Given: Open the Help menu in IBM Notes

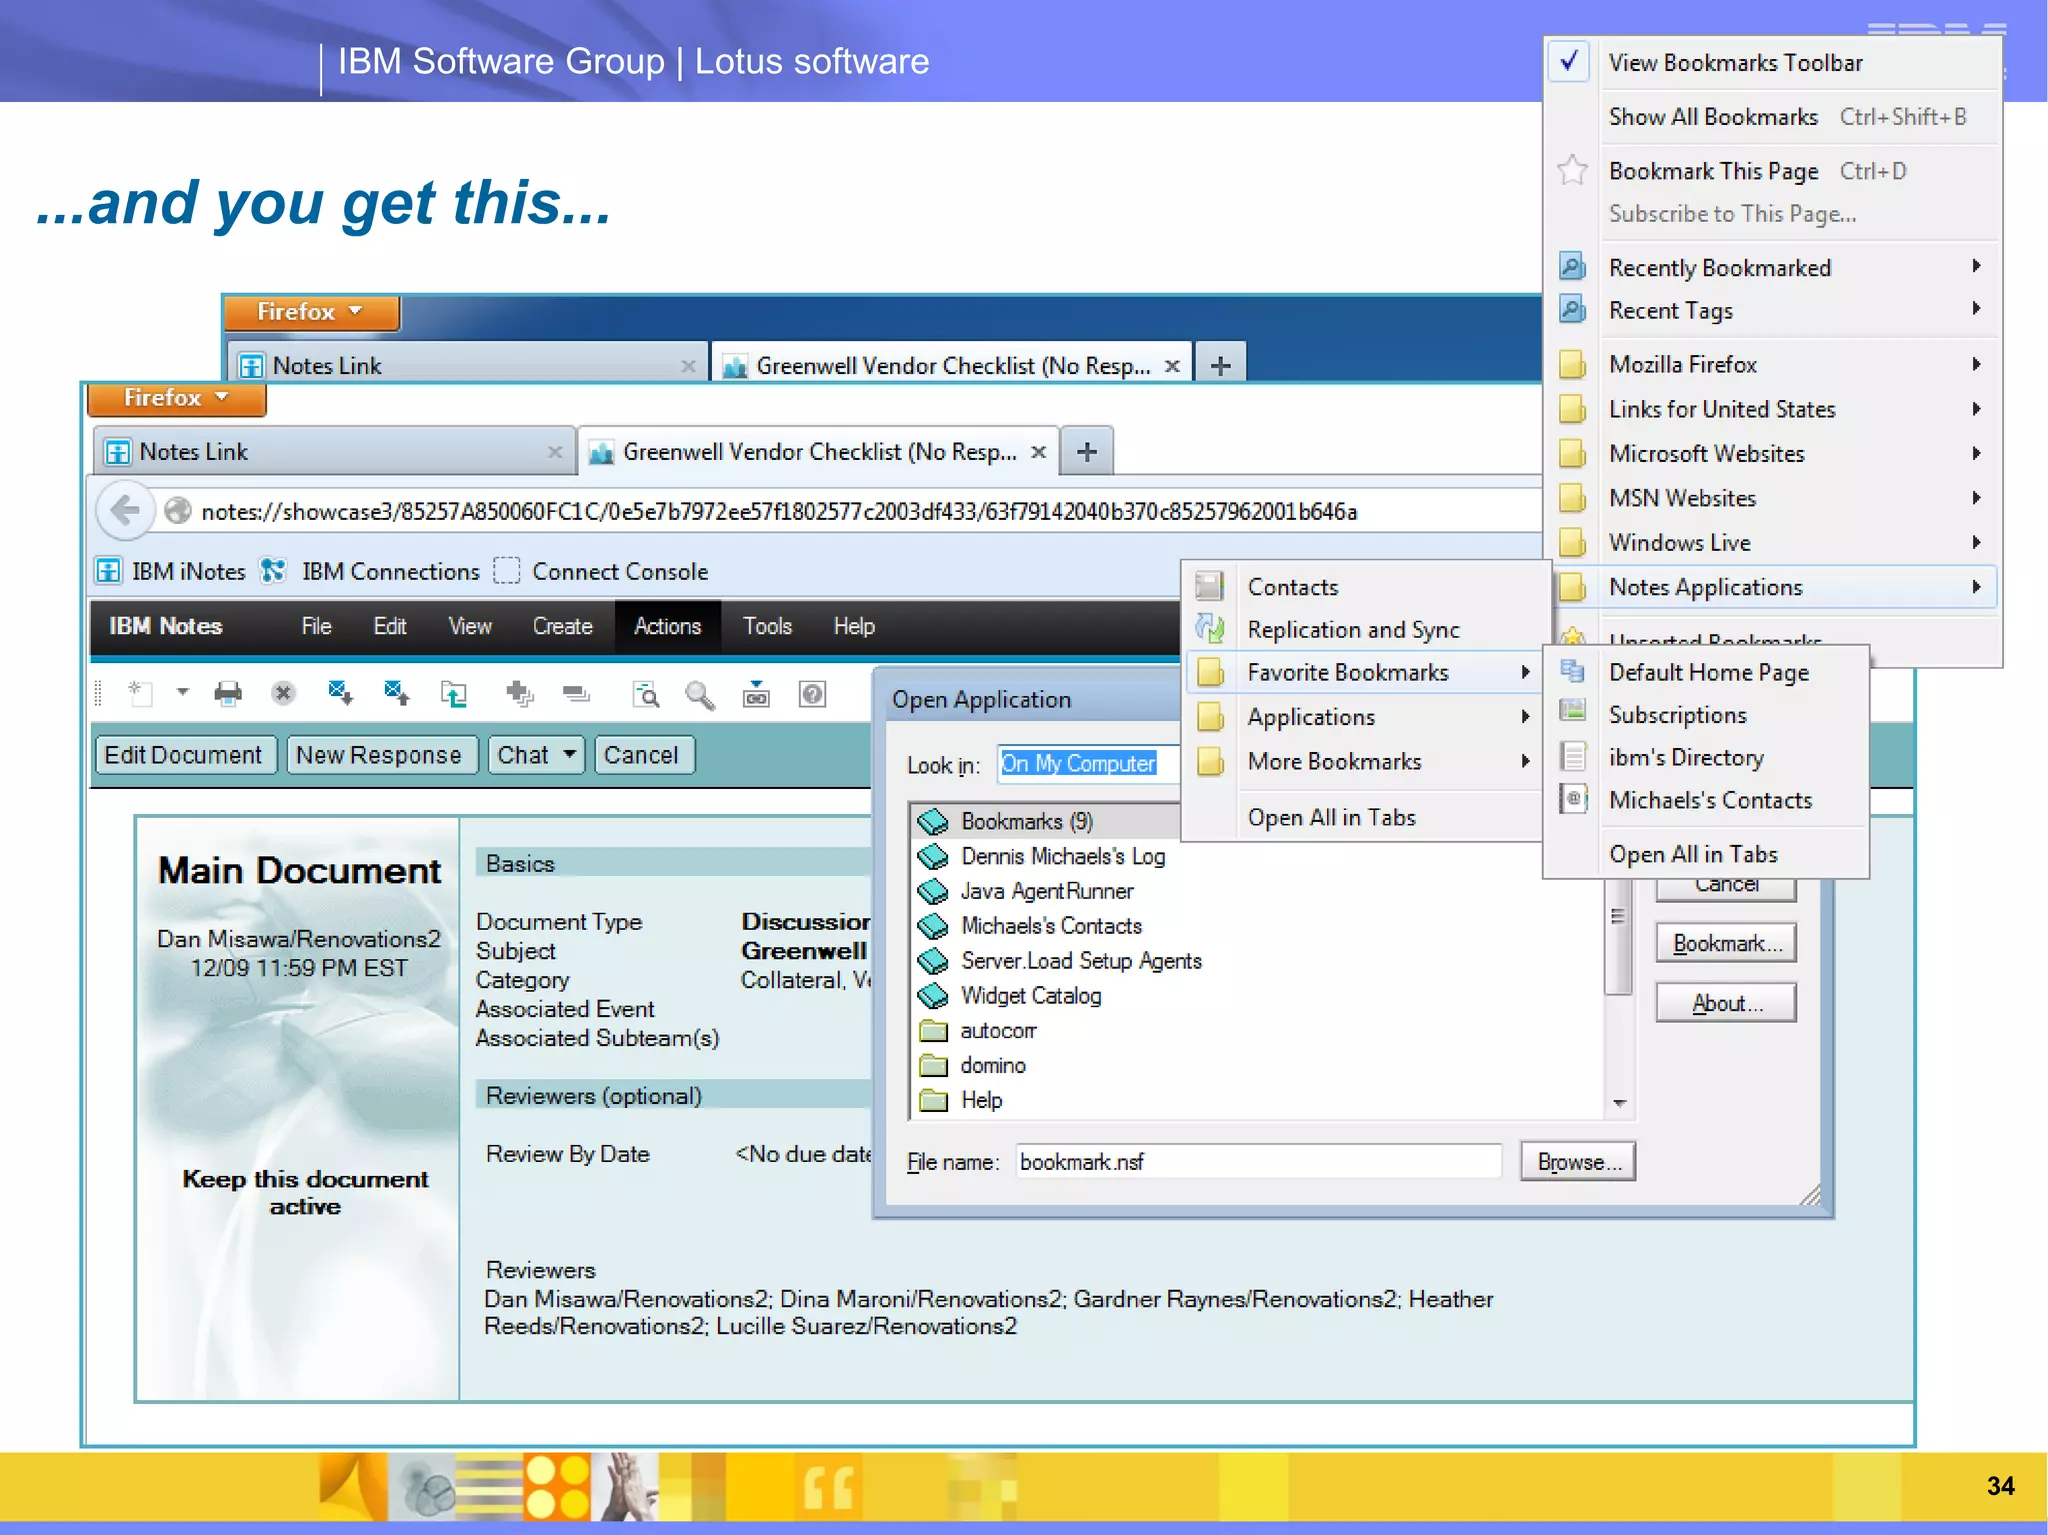Looking at the screenshot, I should click(854, 626).
